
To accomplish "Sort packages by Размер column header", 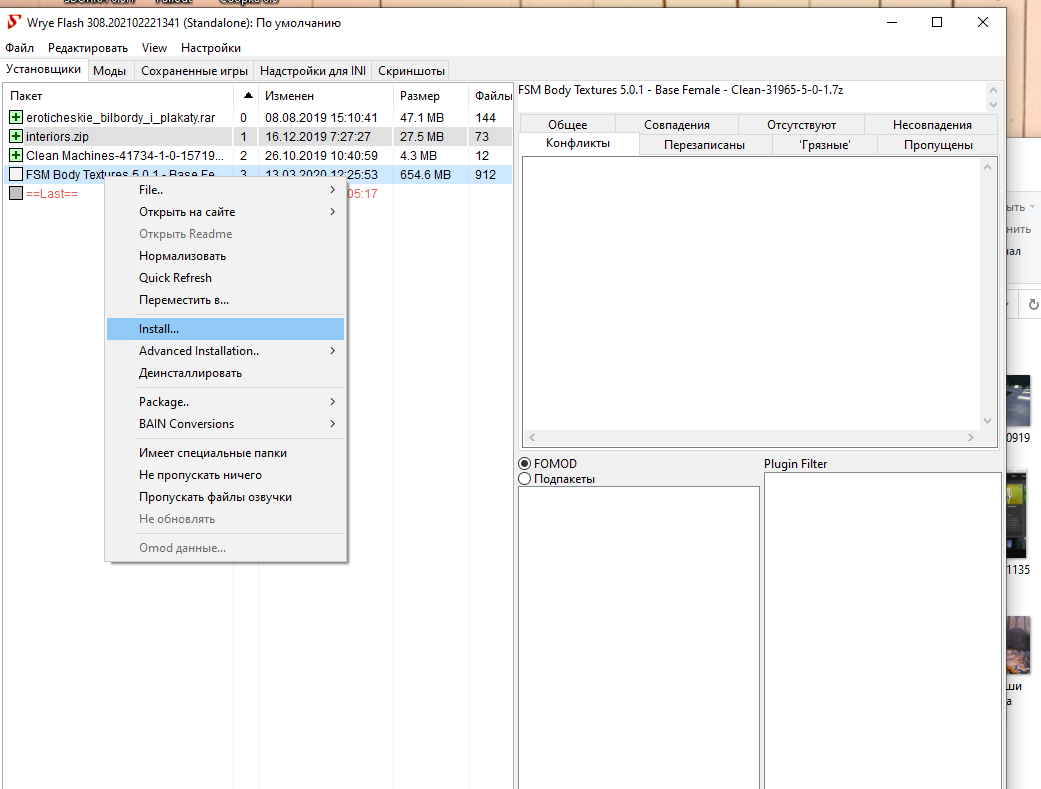I will 419,96.
